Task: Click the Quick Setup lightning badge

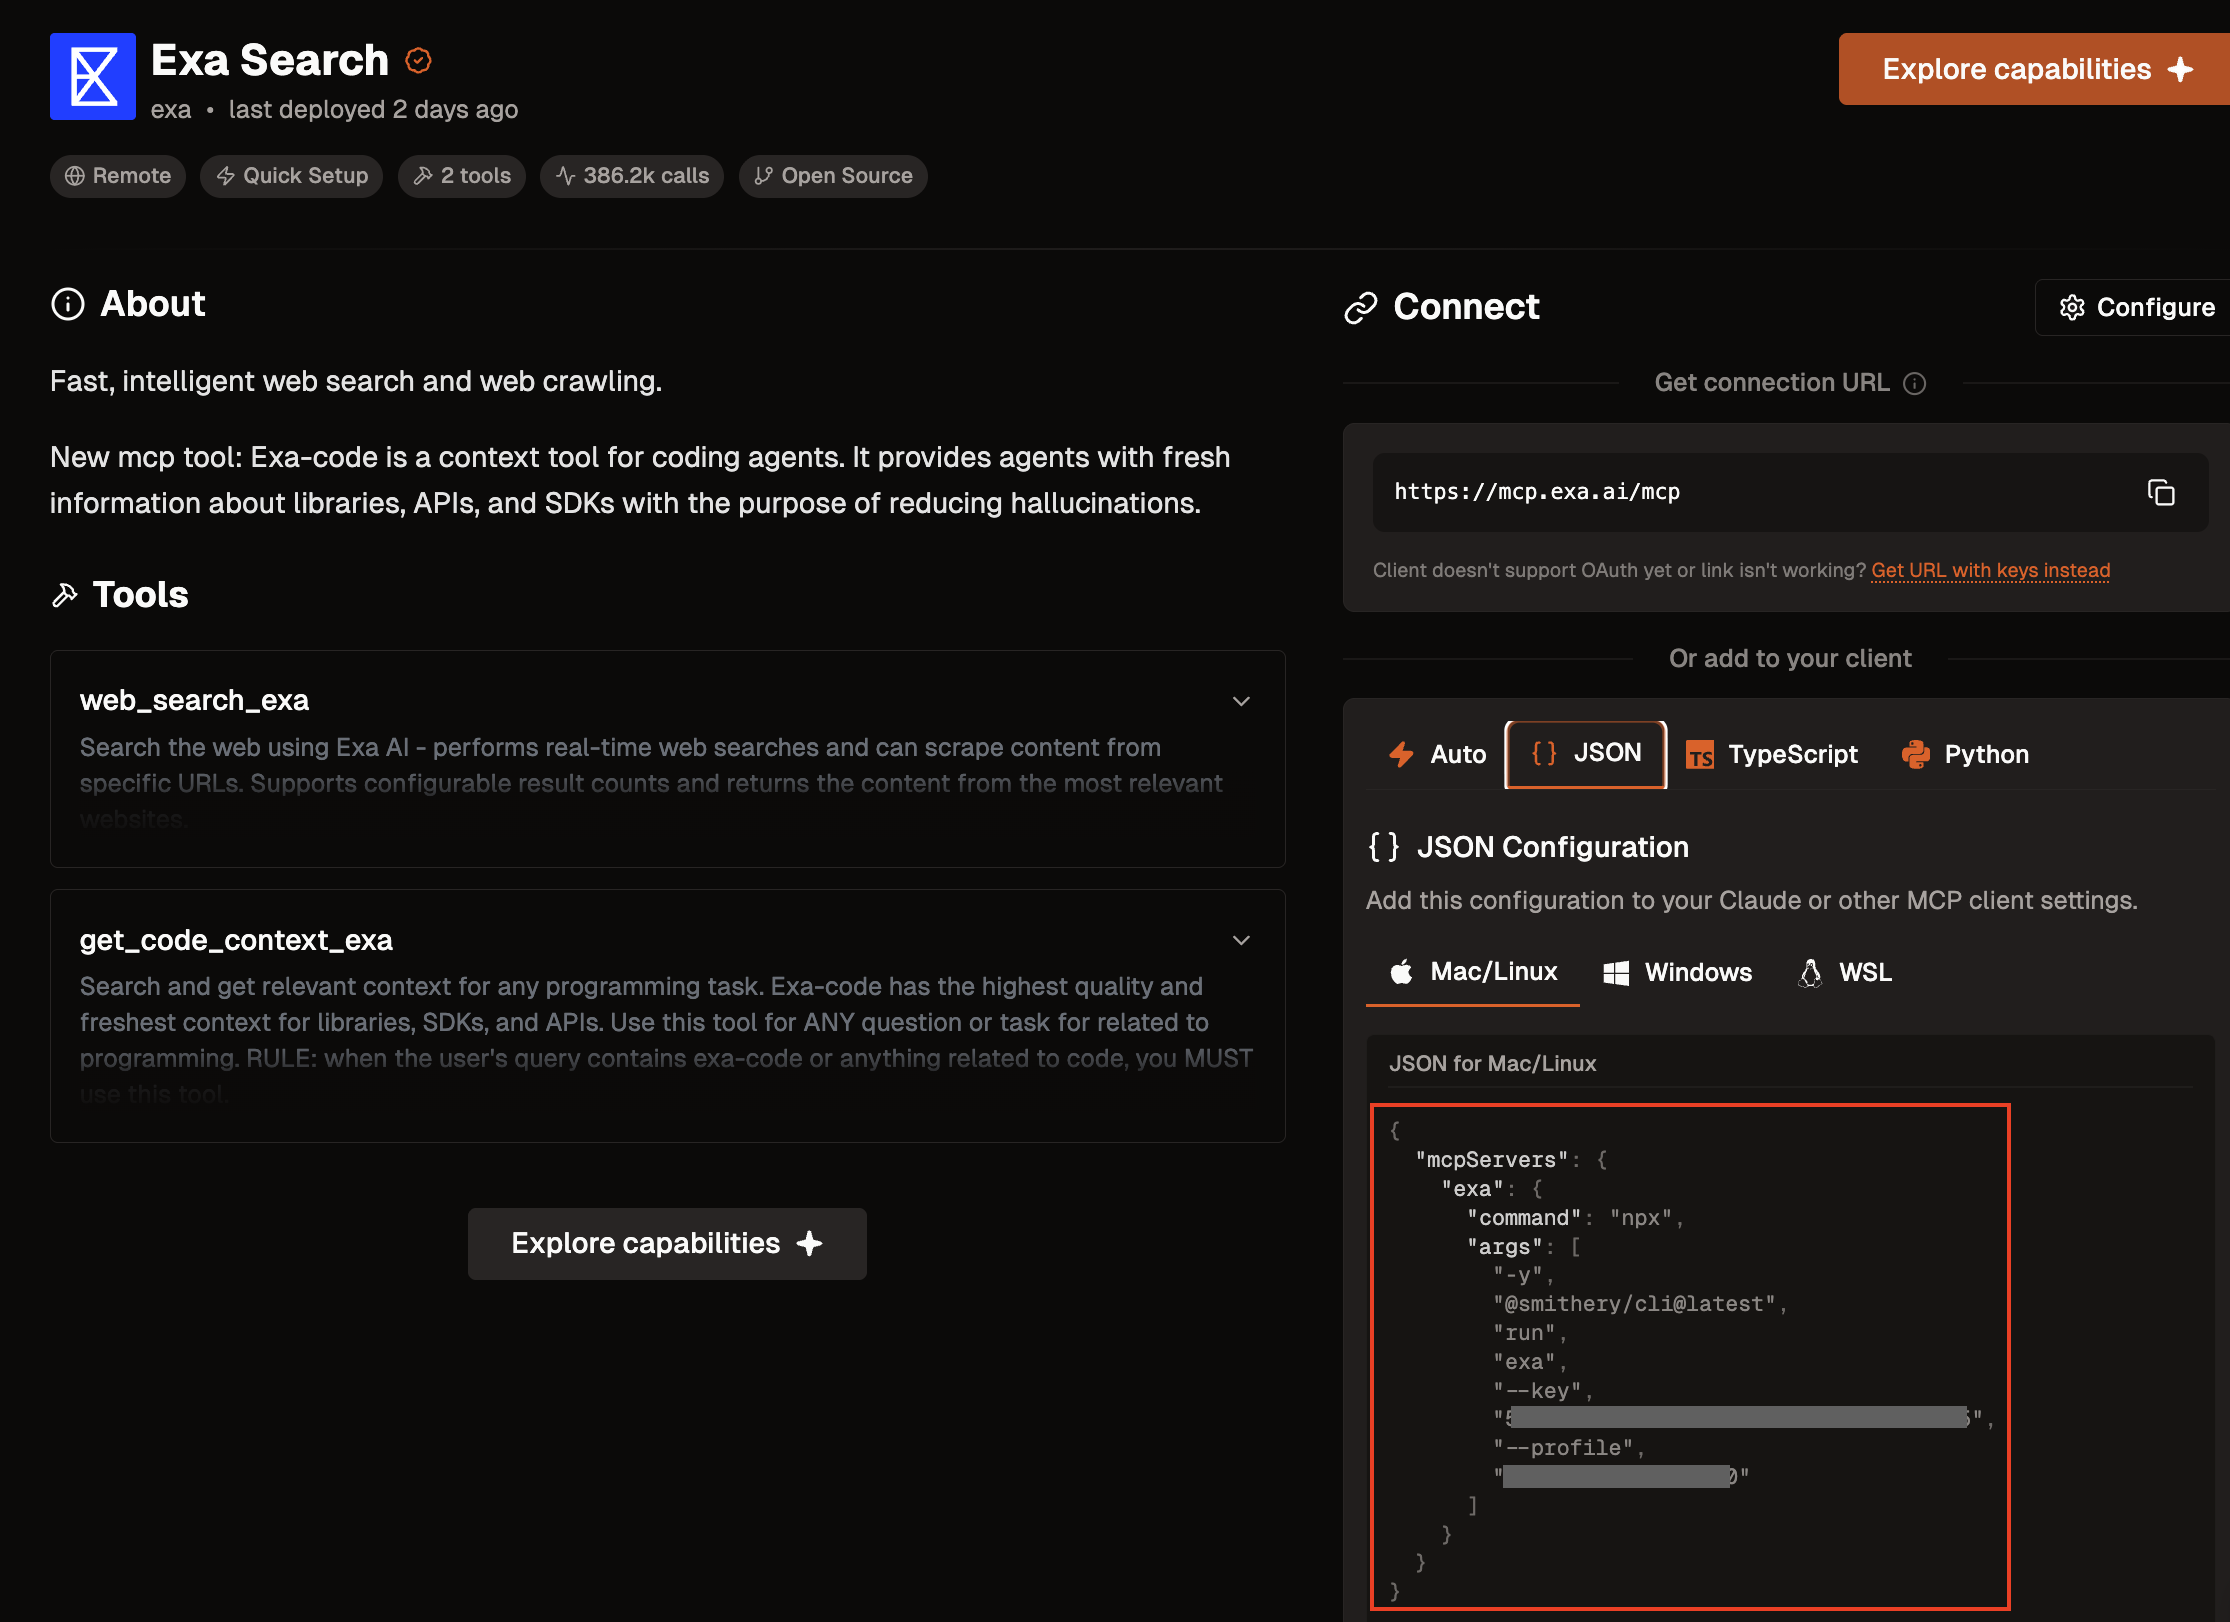Action: 292,176
